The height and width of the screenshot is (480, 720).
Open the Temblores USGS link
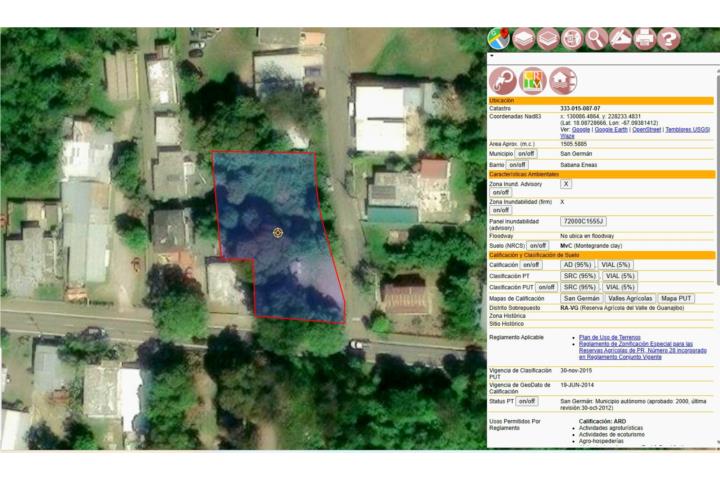pos(687,129)
